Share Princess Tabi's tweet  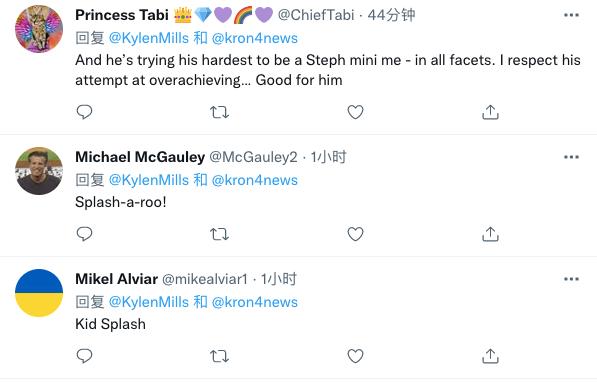tap(490, 112)
